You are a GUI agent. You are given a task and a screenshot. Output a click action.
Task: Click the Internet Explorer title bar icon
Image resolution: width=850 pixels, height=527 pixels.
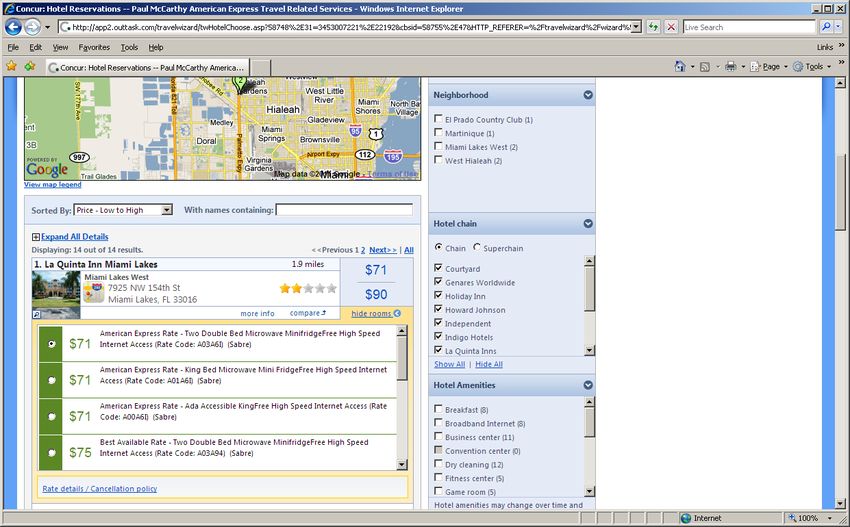pyautogui.click(x=9, y=9)
